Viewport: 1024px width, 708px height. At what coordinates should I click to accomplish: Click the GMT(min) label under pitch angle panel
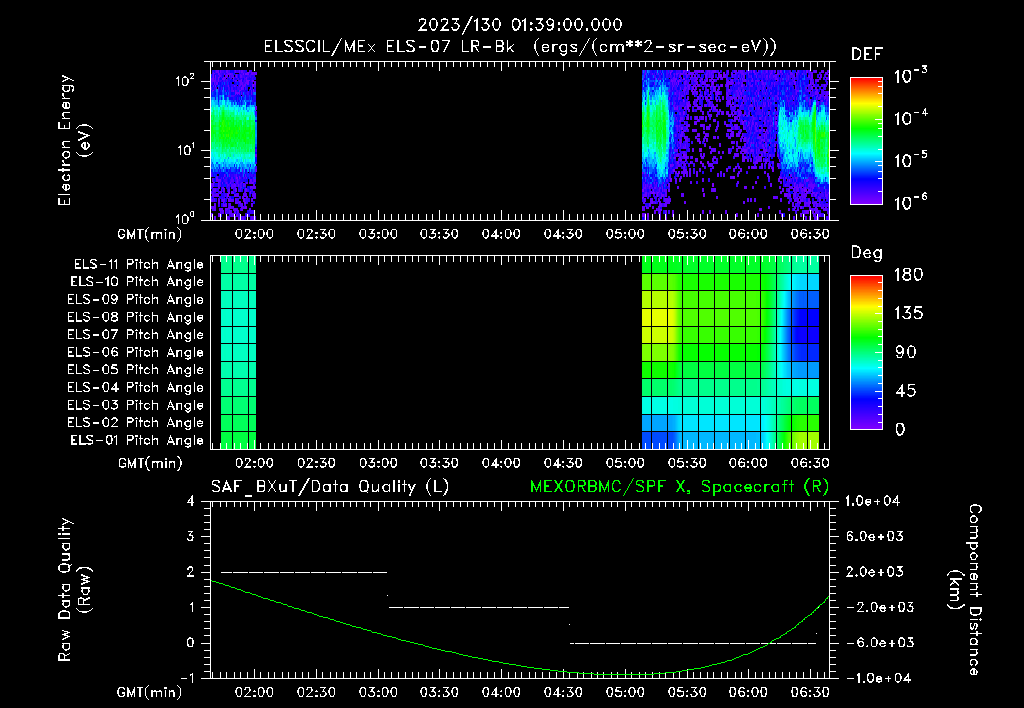pos(150,463)
